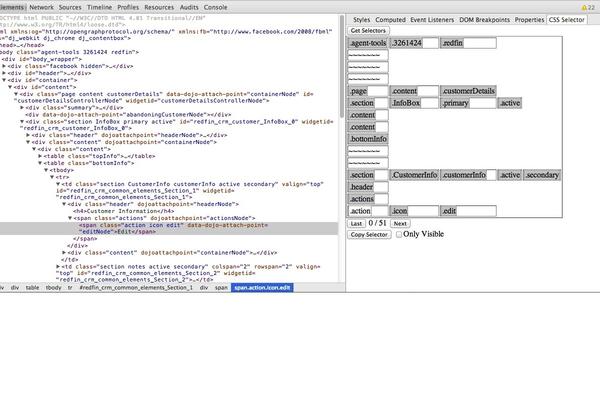Expand the div class facebook hidden node
Viewport: 600px width, 400px height.
click(x=4, y=66)
